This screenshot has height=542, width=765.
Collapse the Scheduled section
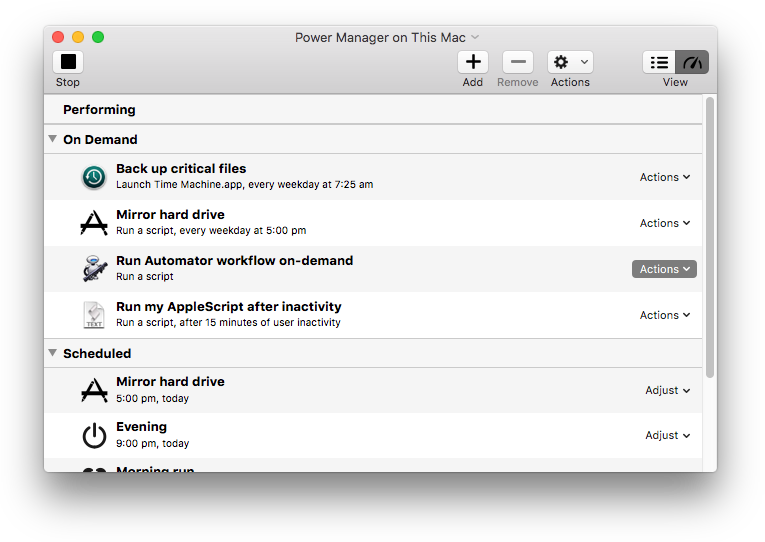point(53,353)
